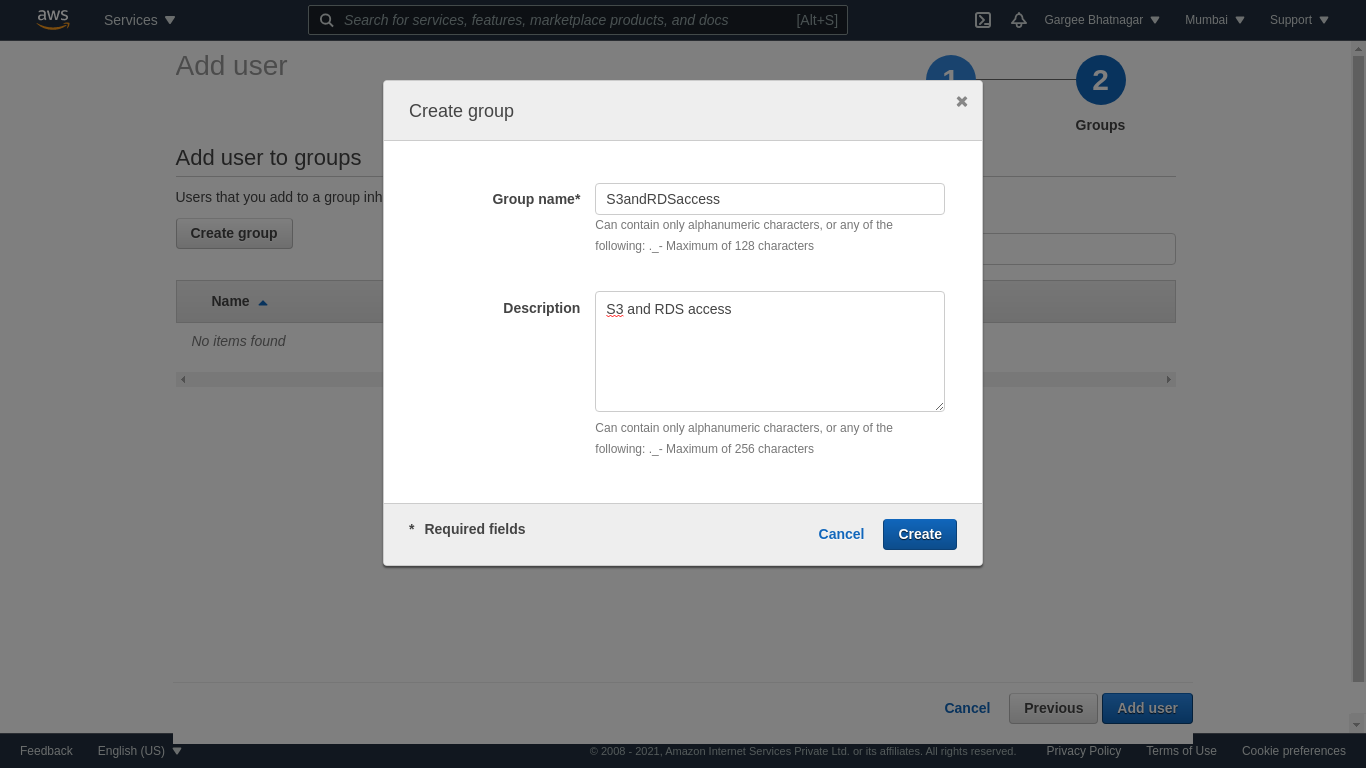Click the page scrollbar up arrow

[x=1357, y=48]
